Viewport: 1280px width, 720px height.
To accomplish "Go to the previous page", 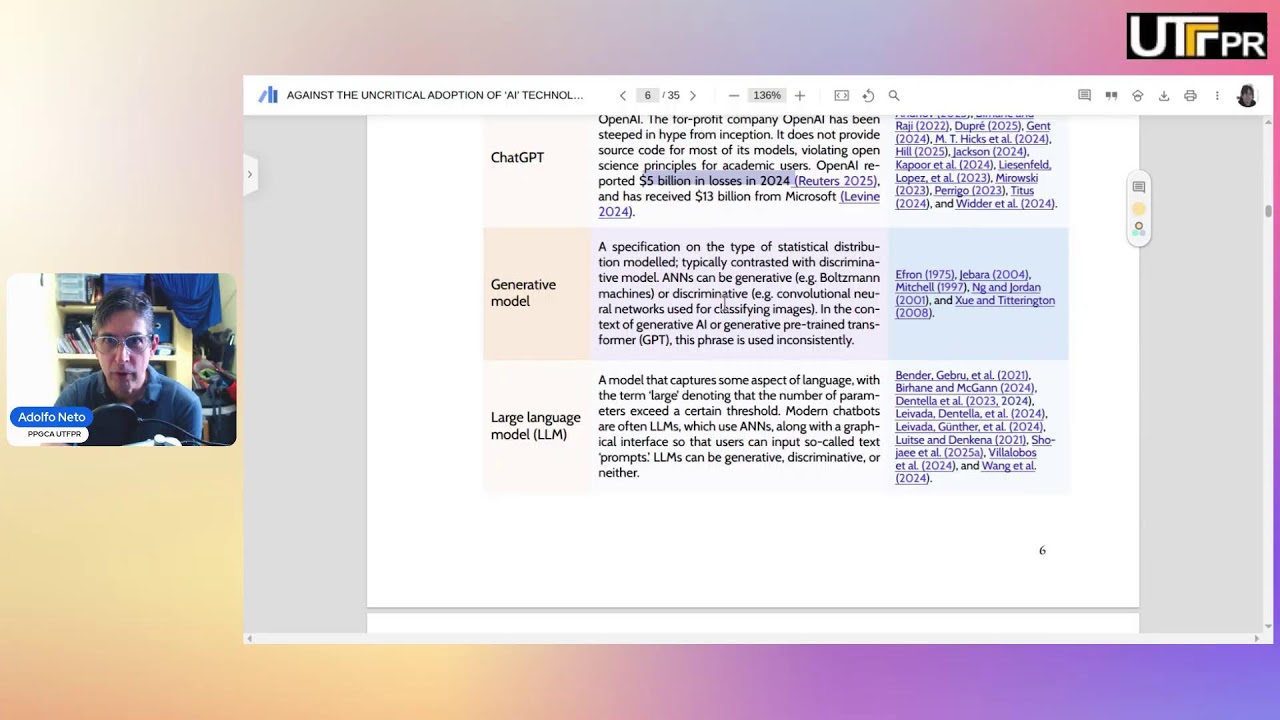I will [623, 96].
